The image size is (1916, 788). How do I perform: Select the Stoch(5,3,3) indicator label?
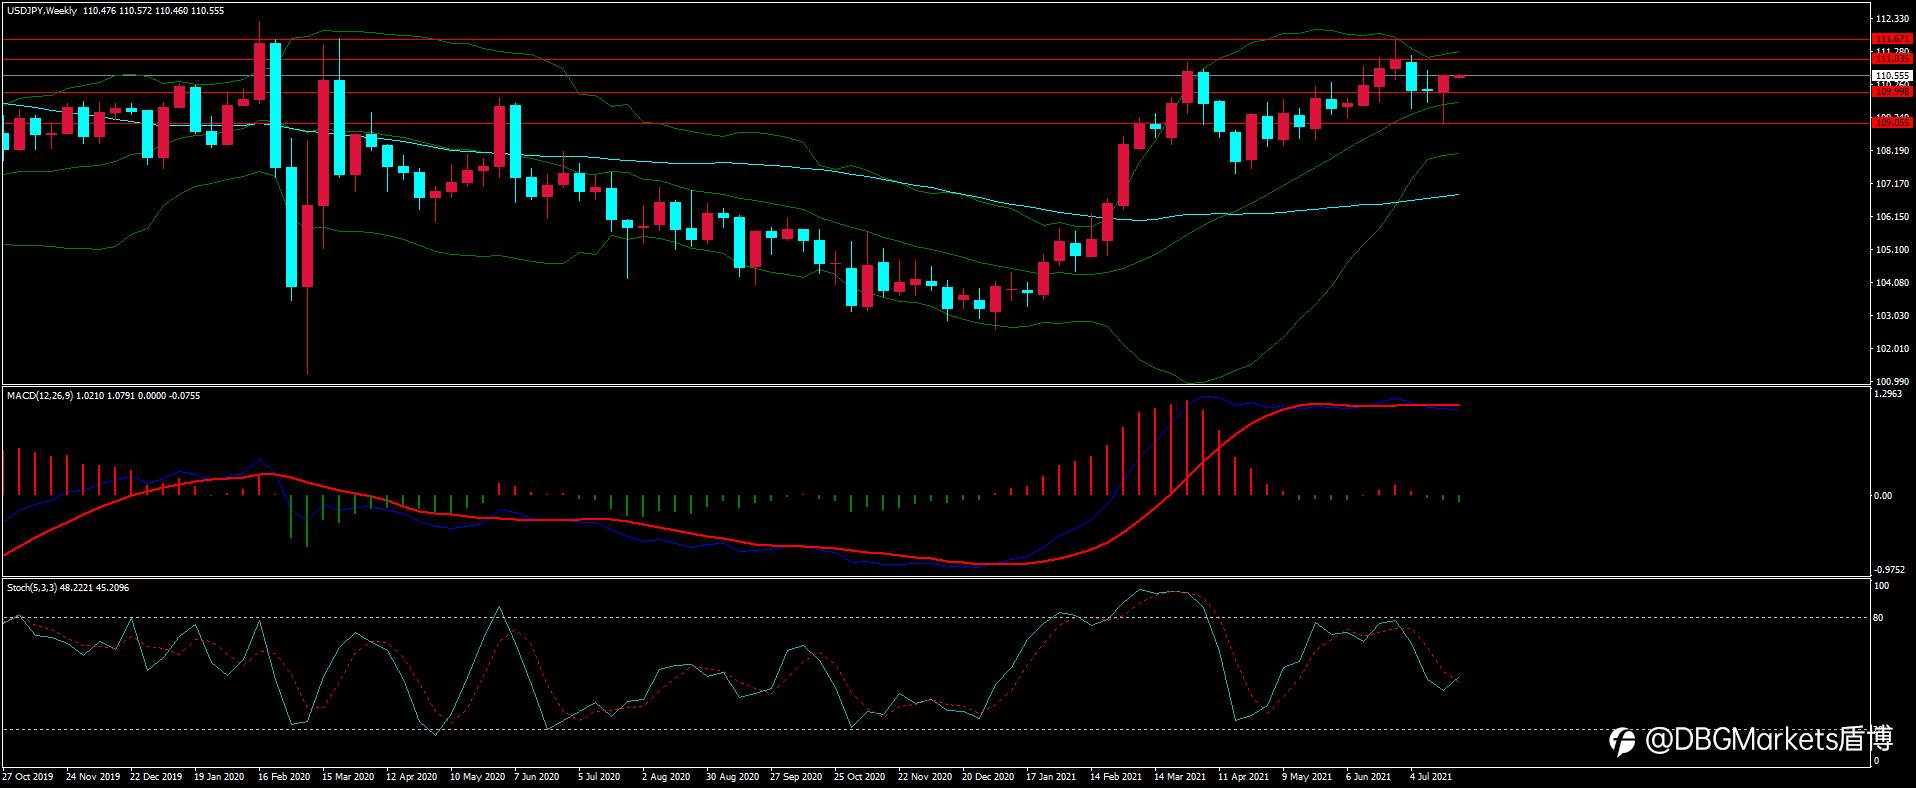[x=32, y=588]
